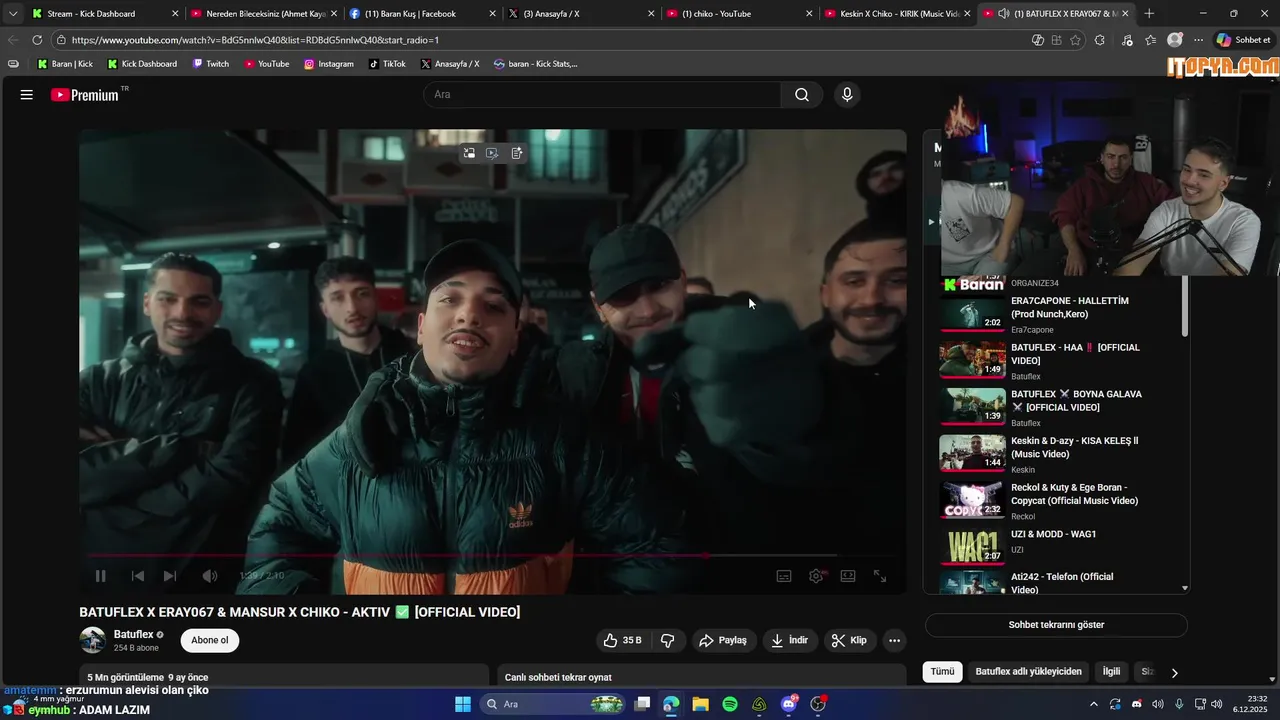
Task: Select the İlgili filter chip
Action: click(1111, 672)
